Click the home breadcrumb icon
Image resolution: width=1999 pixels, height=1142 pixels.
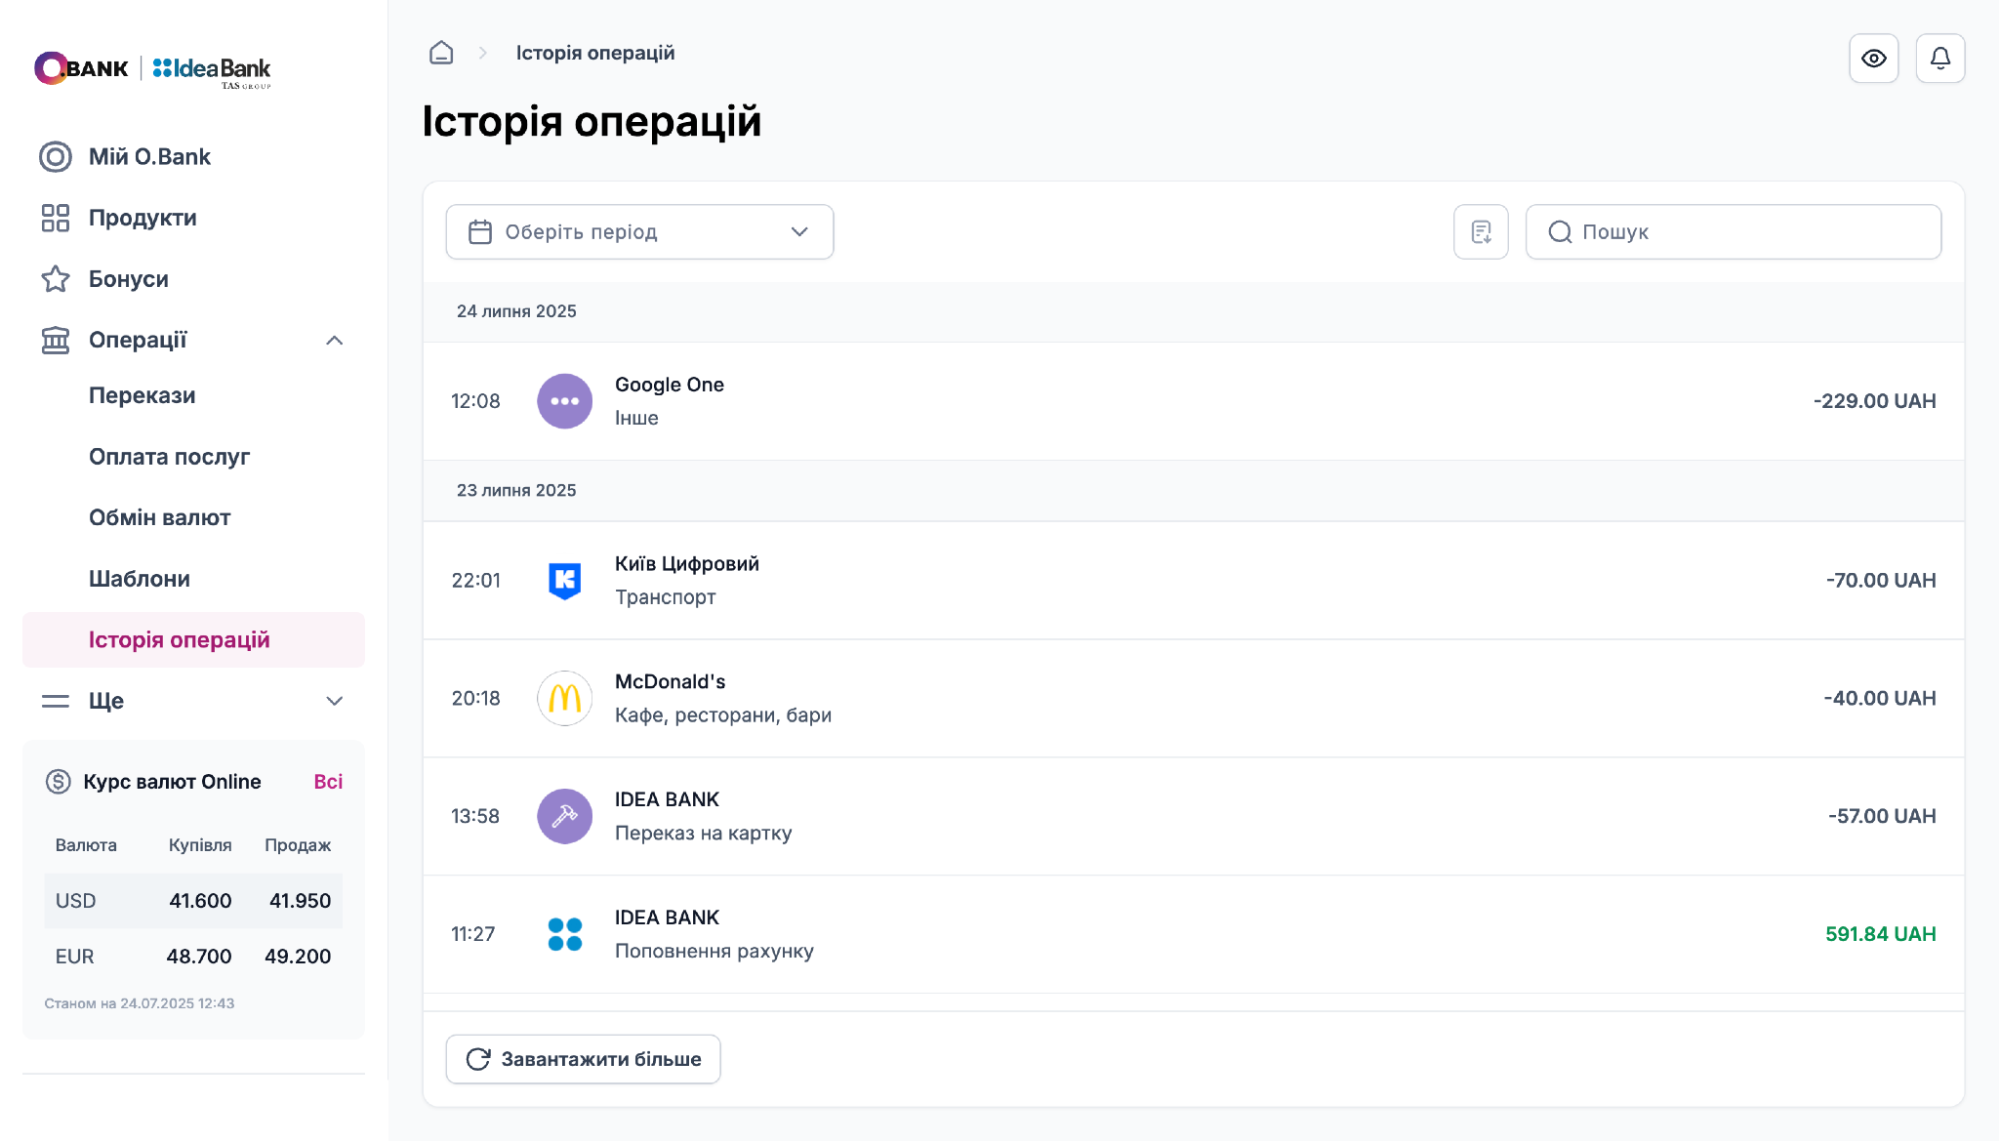coord(441,53)
